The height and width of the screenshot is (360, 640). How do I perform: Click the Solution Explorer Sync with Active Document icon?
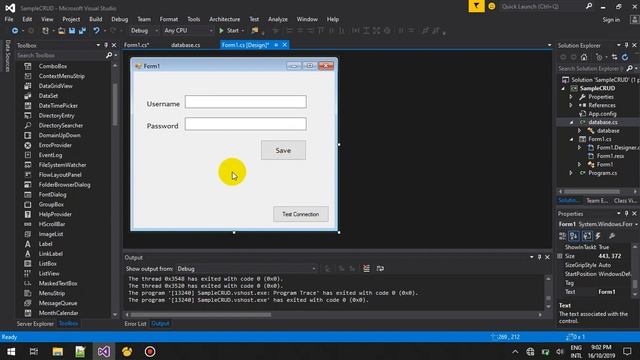(x=614, y=57)
